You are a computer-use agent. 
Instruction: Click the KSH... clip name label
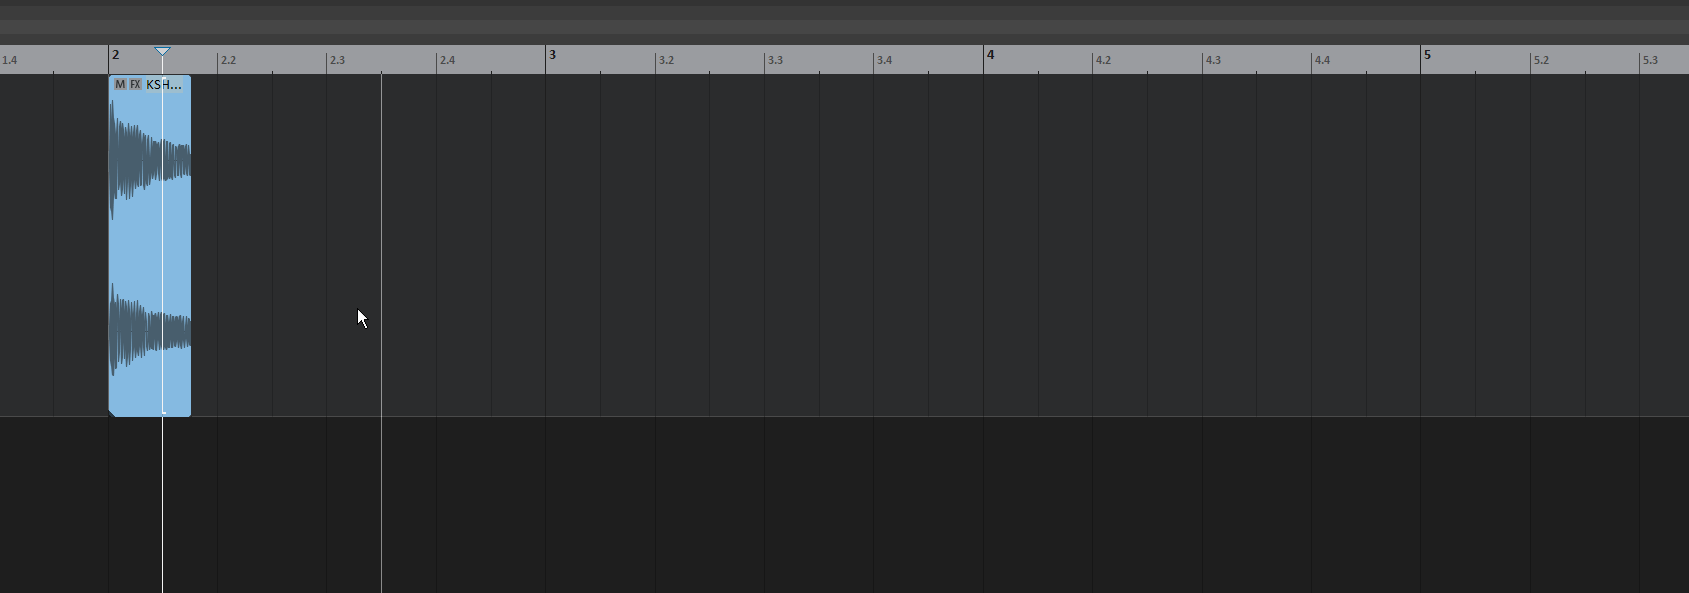point(164,85)
